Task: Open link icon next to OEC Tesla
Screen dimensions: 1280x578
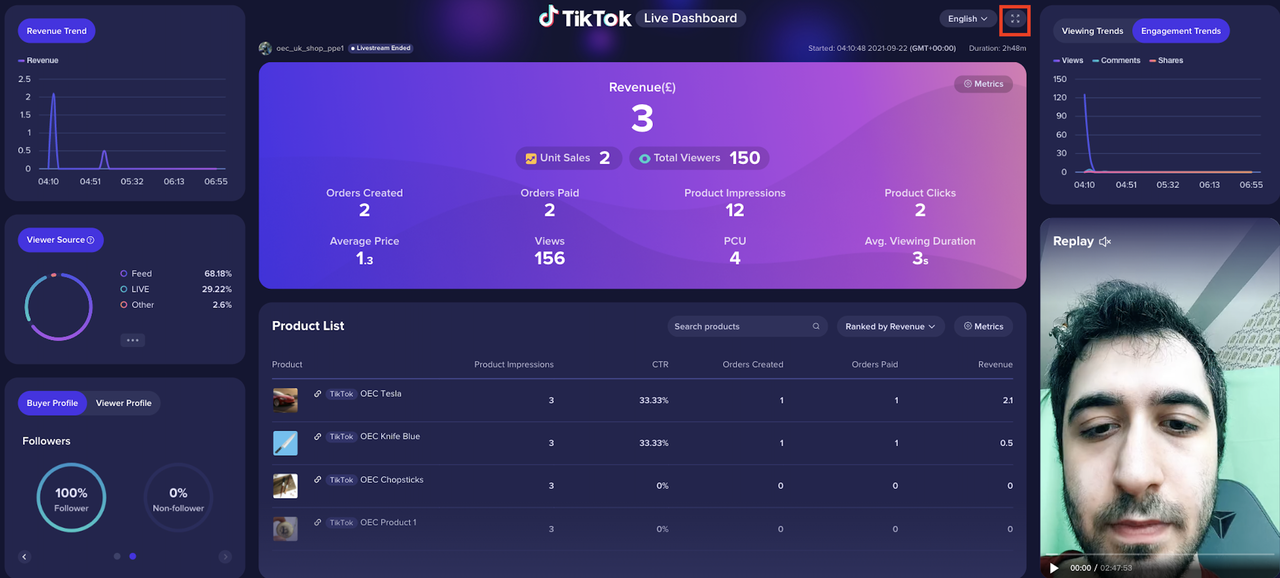Action: click(x=318, y=394)
